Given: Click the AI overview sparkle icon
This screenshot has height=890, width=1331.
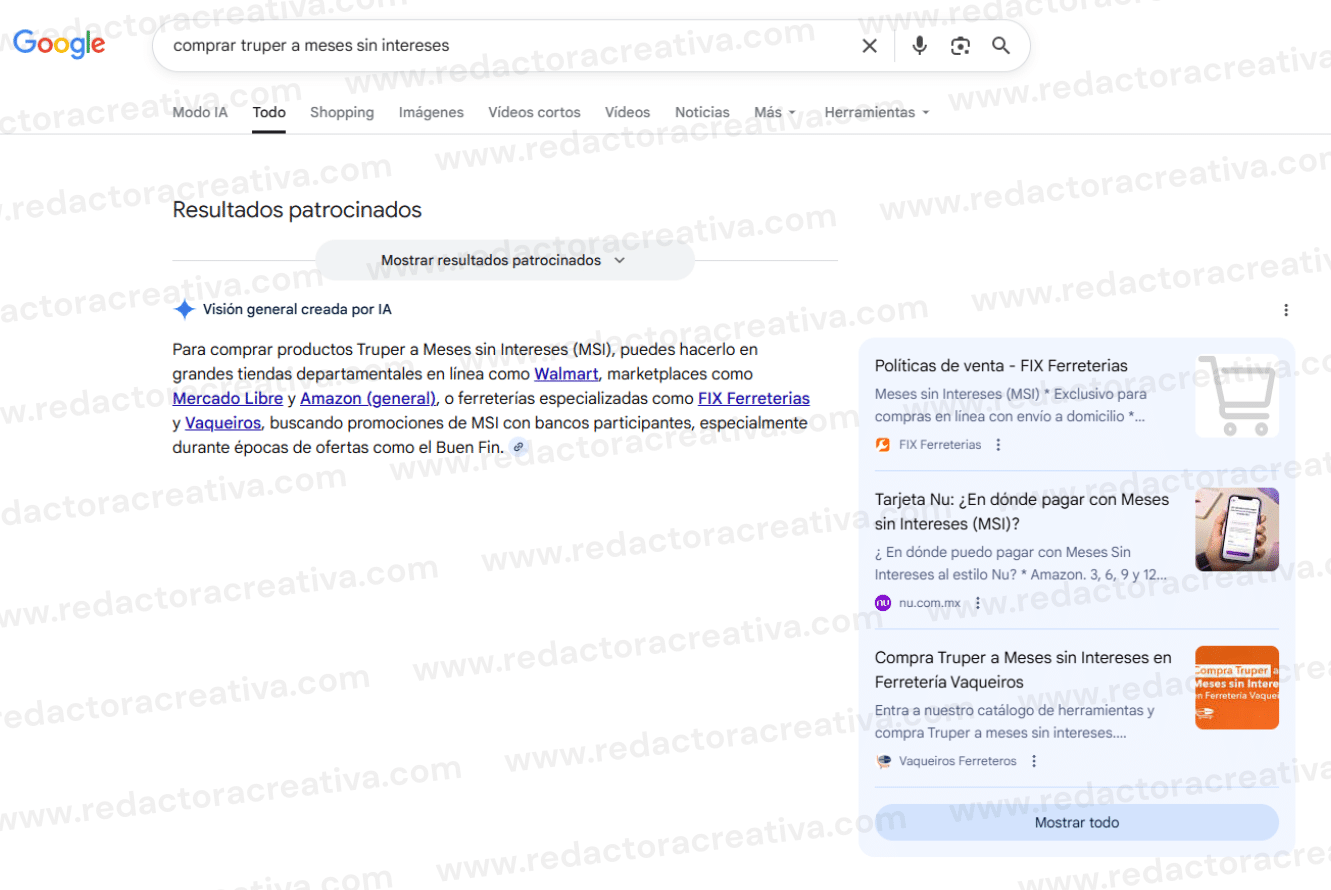Looking at the screenshot, I should tap(184, 310).
